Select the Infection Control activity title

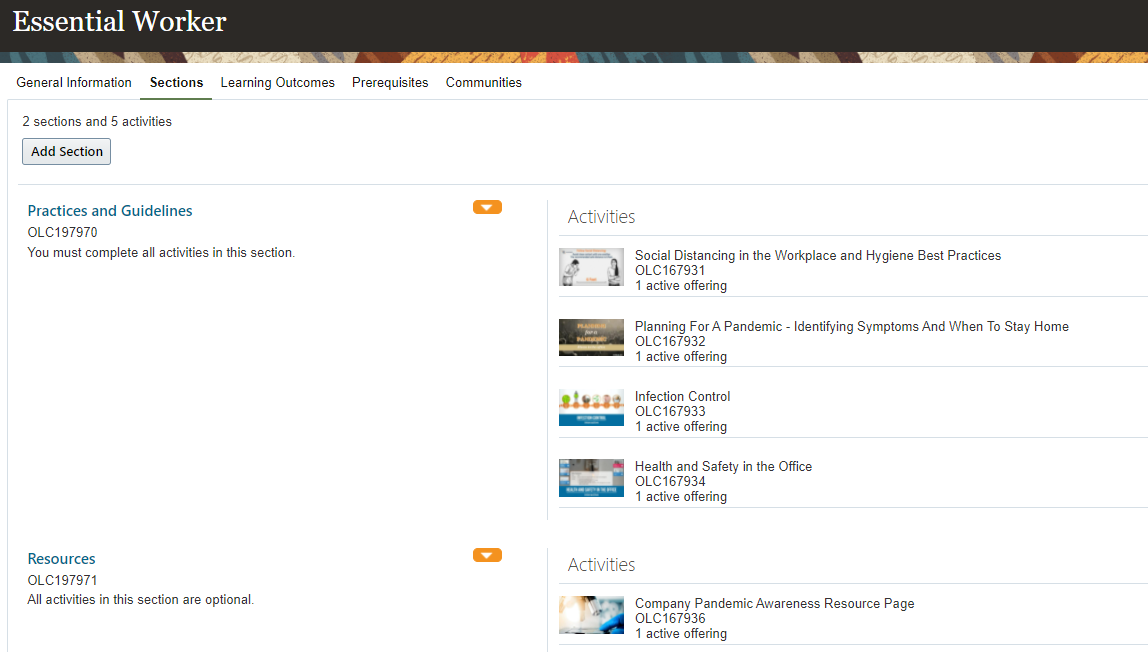pos(682,397)
